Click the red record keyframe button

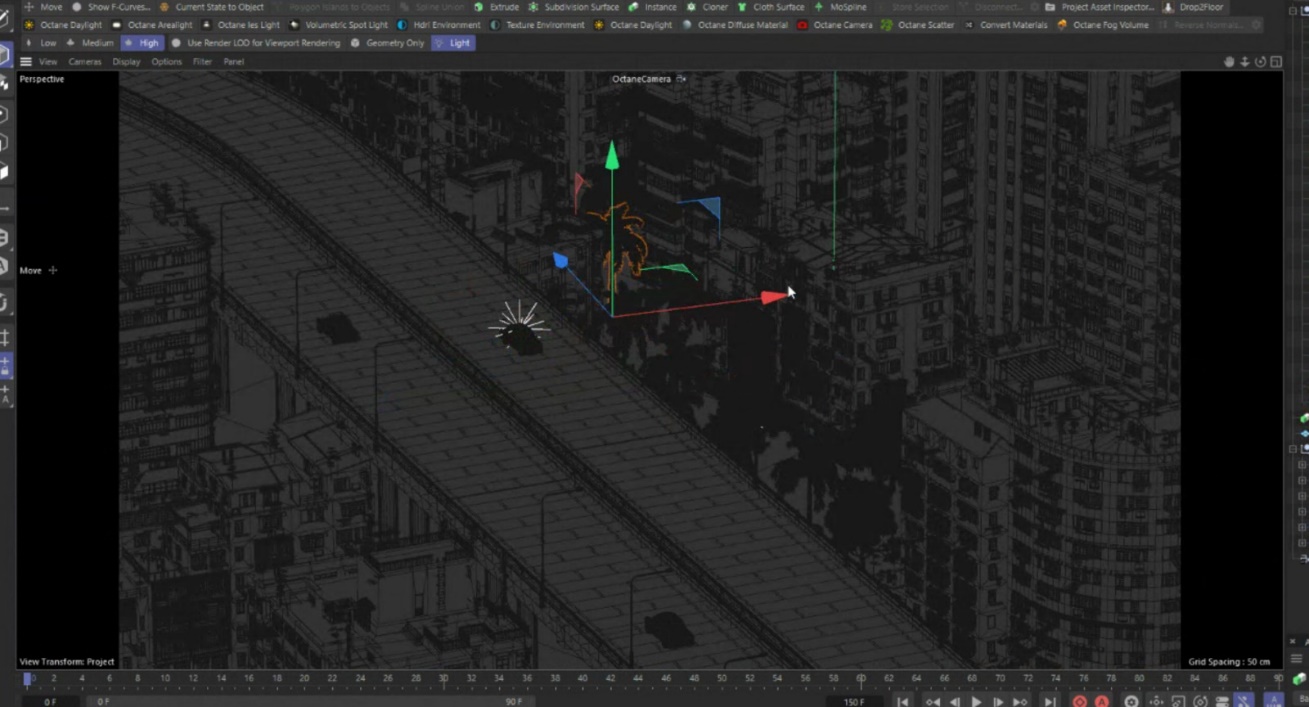tap(1079, 701)
